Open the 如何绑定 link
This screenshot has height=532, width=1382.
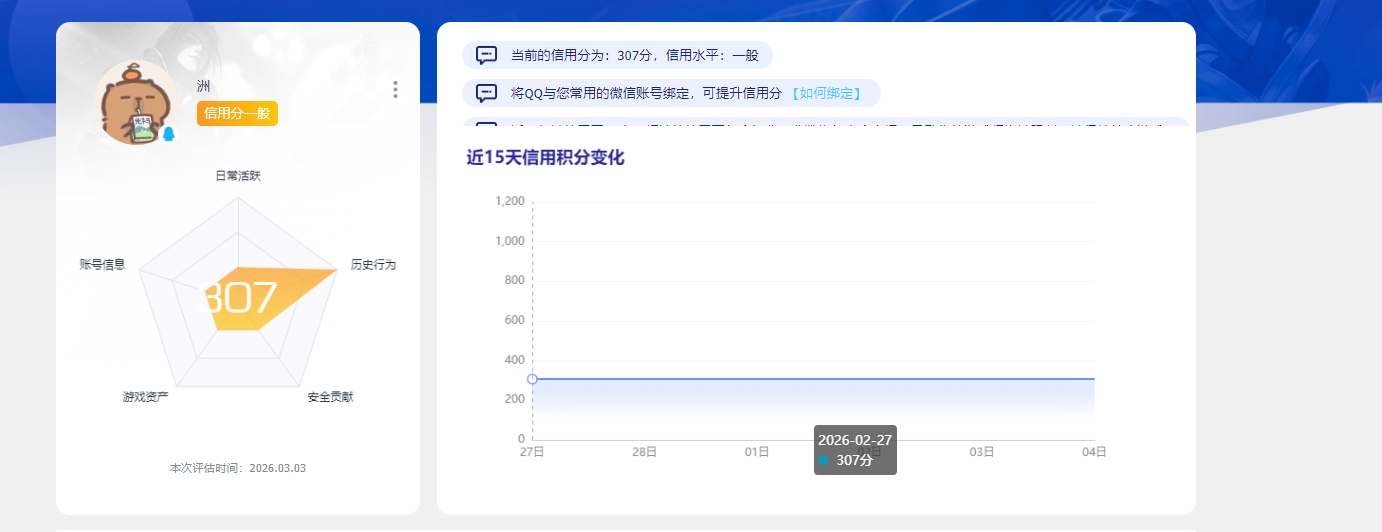pos(826,93)
